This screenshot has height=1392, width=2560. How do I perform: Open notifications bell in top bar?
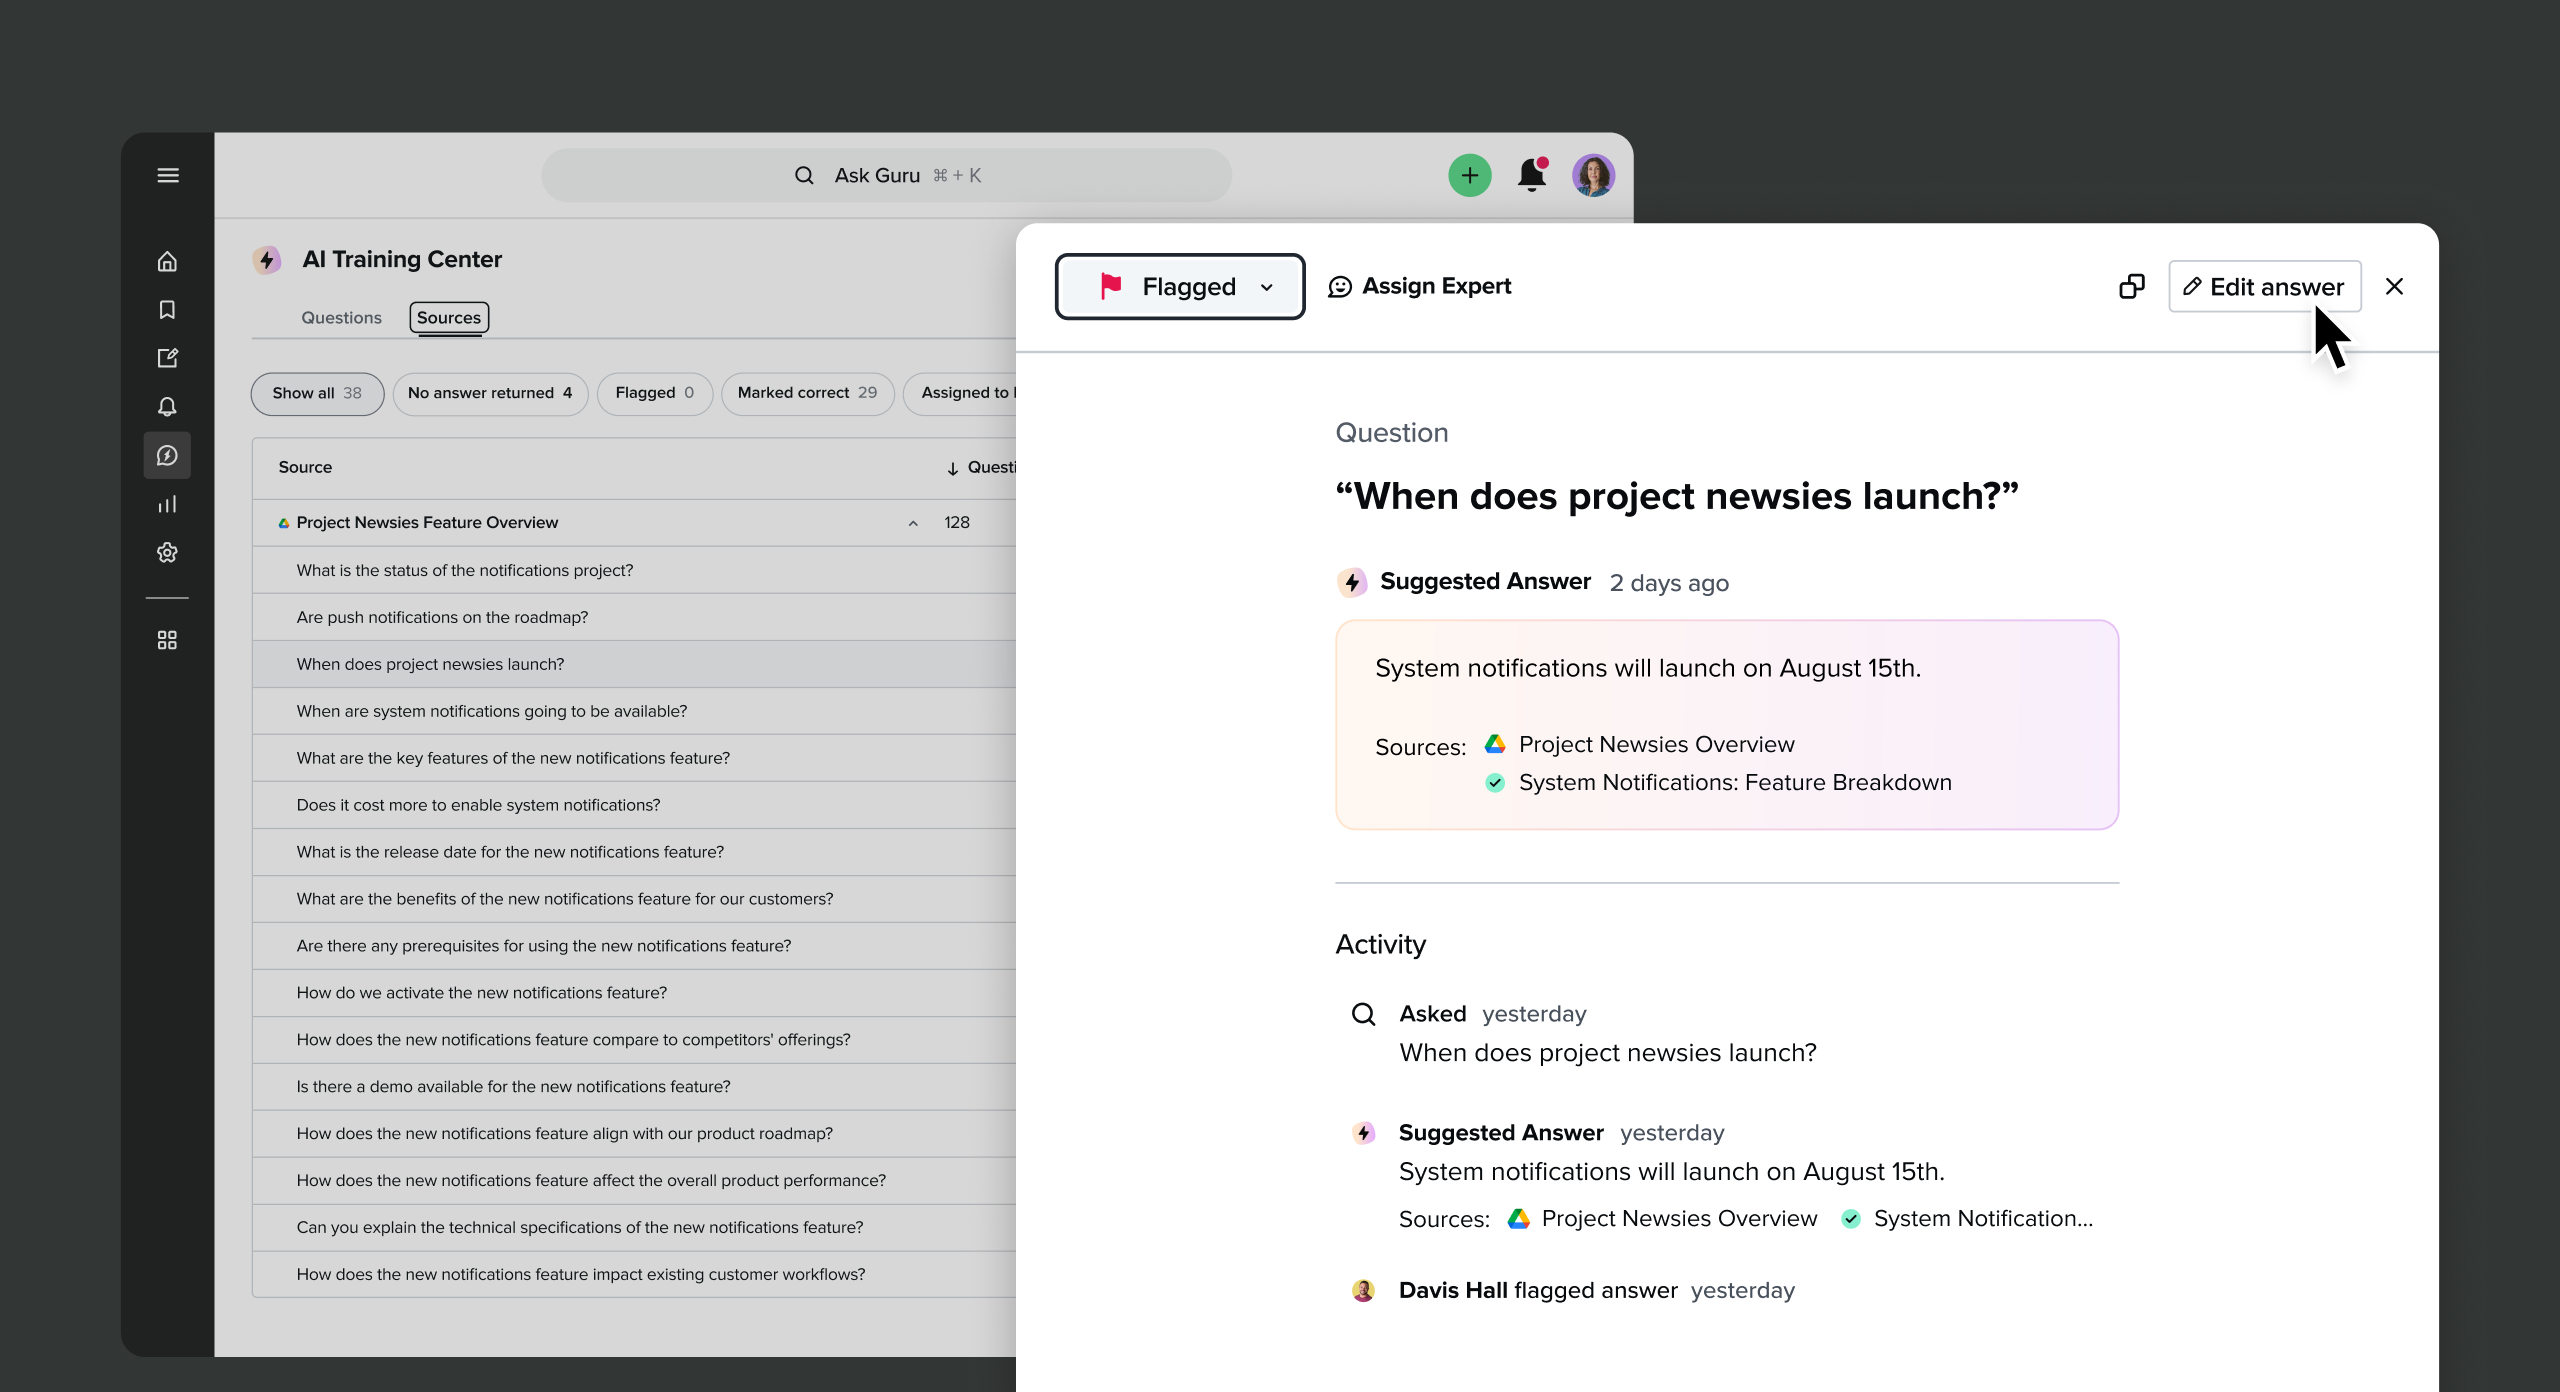click(1531, 176)
